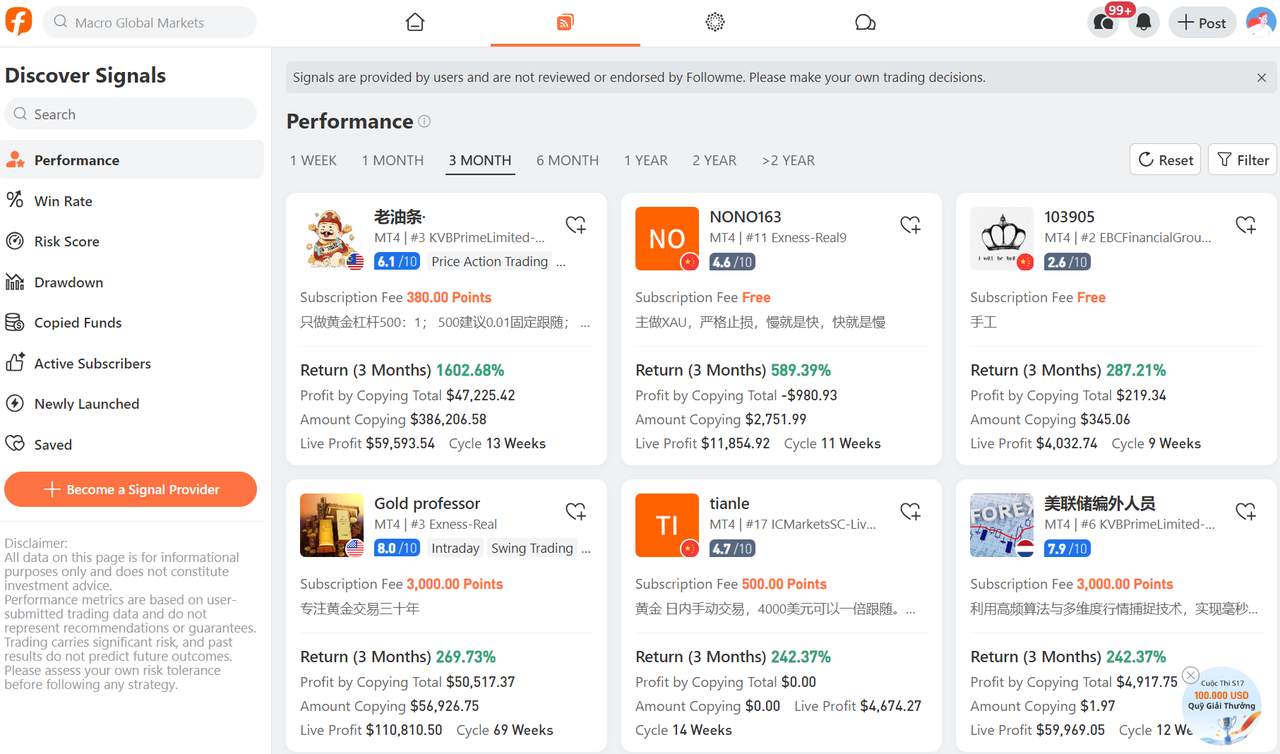Switch to the 6 MONTH performance tab

[567, 160]
